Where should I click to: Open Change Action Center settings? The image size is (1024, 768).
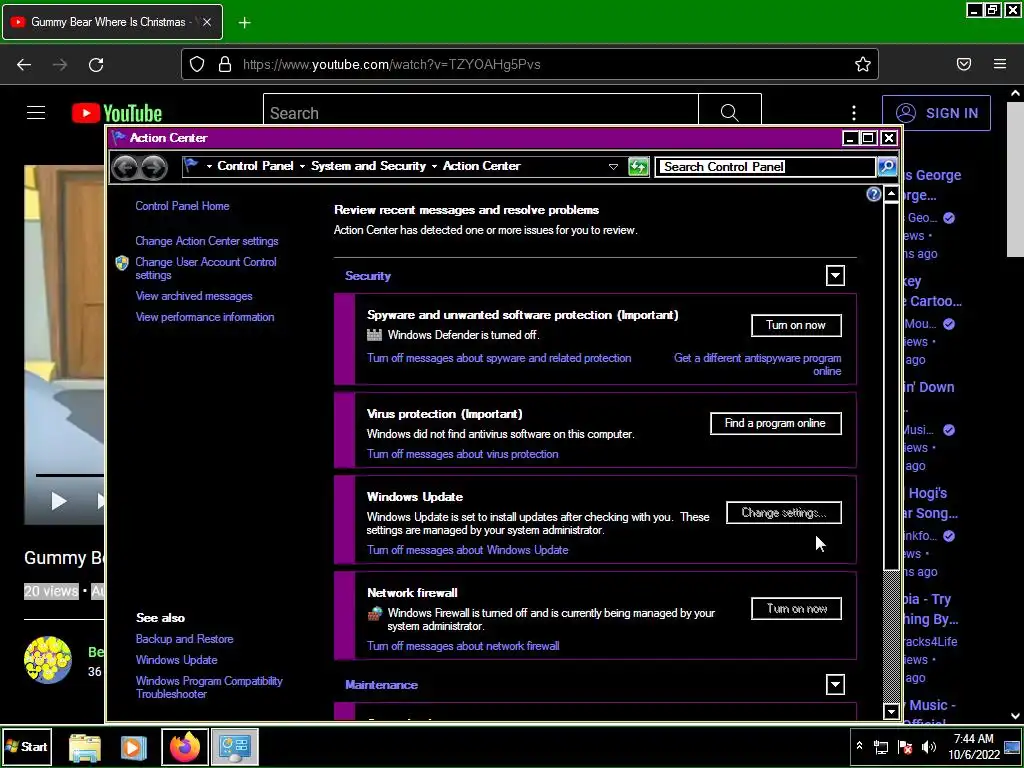(x=206, y=241)
